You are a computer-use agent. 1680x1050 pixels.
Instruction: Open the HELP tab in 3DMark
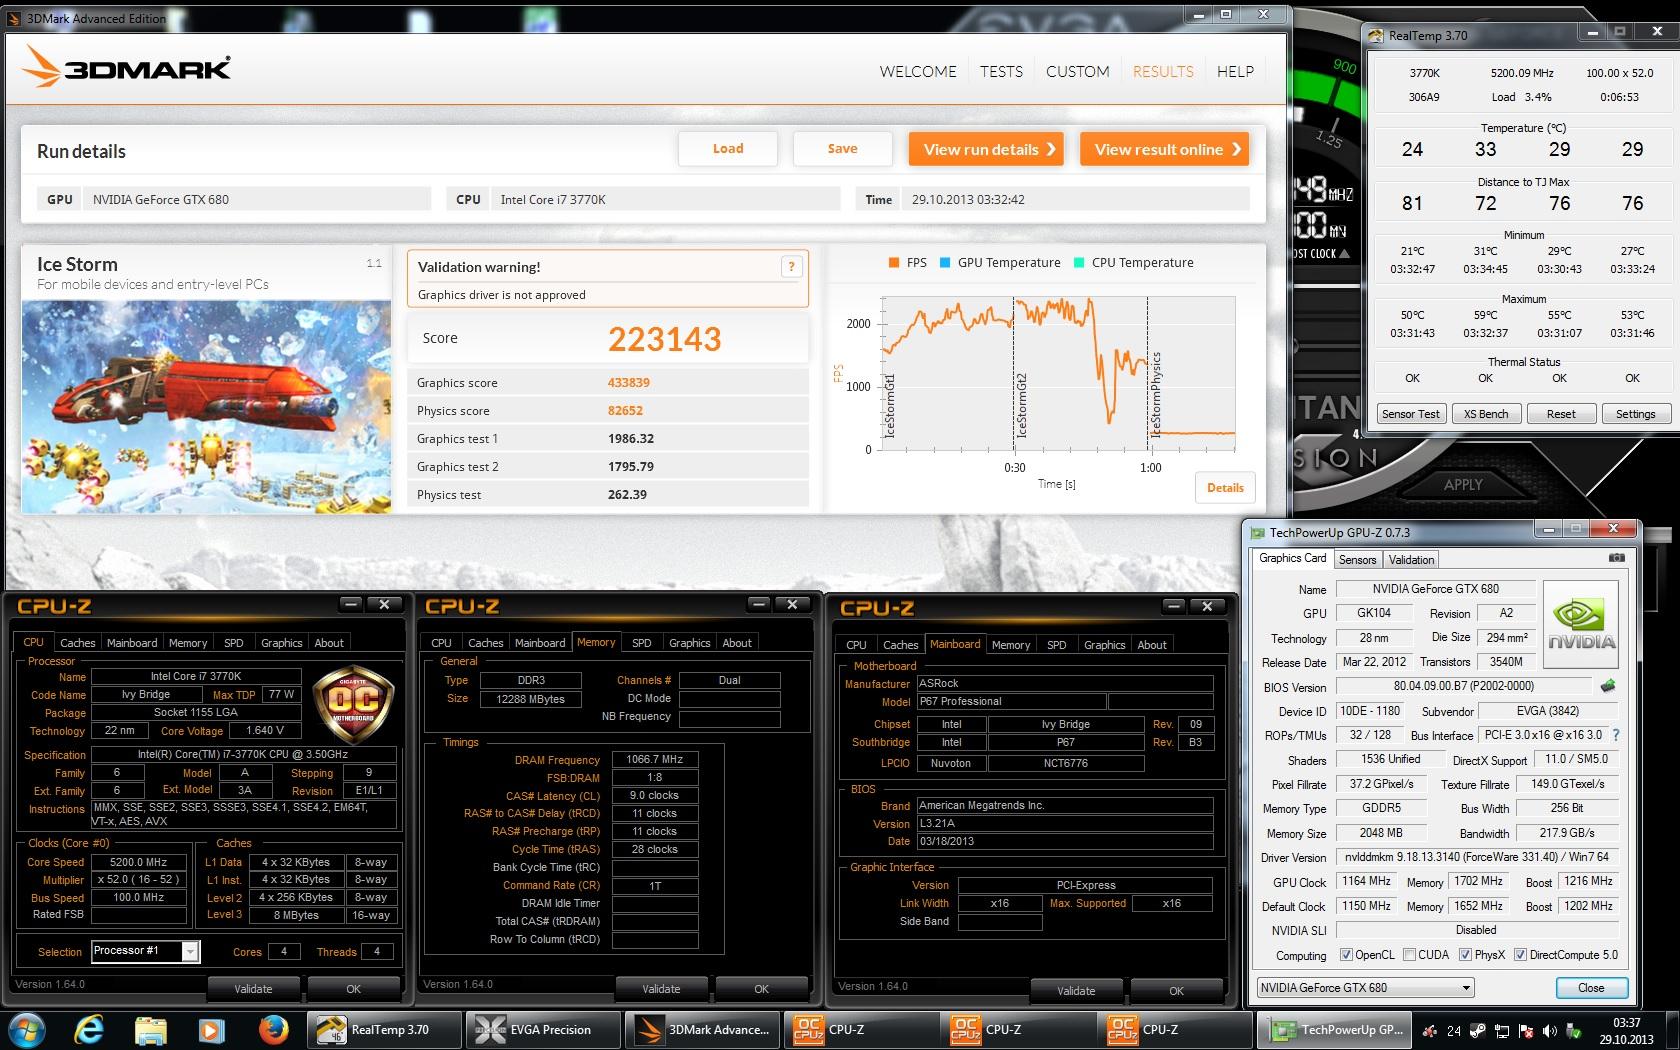point(1235,72)
